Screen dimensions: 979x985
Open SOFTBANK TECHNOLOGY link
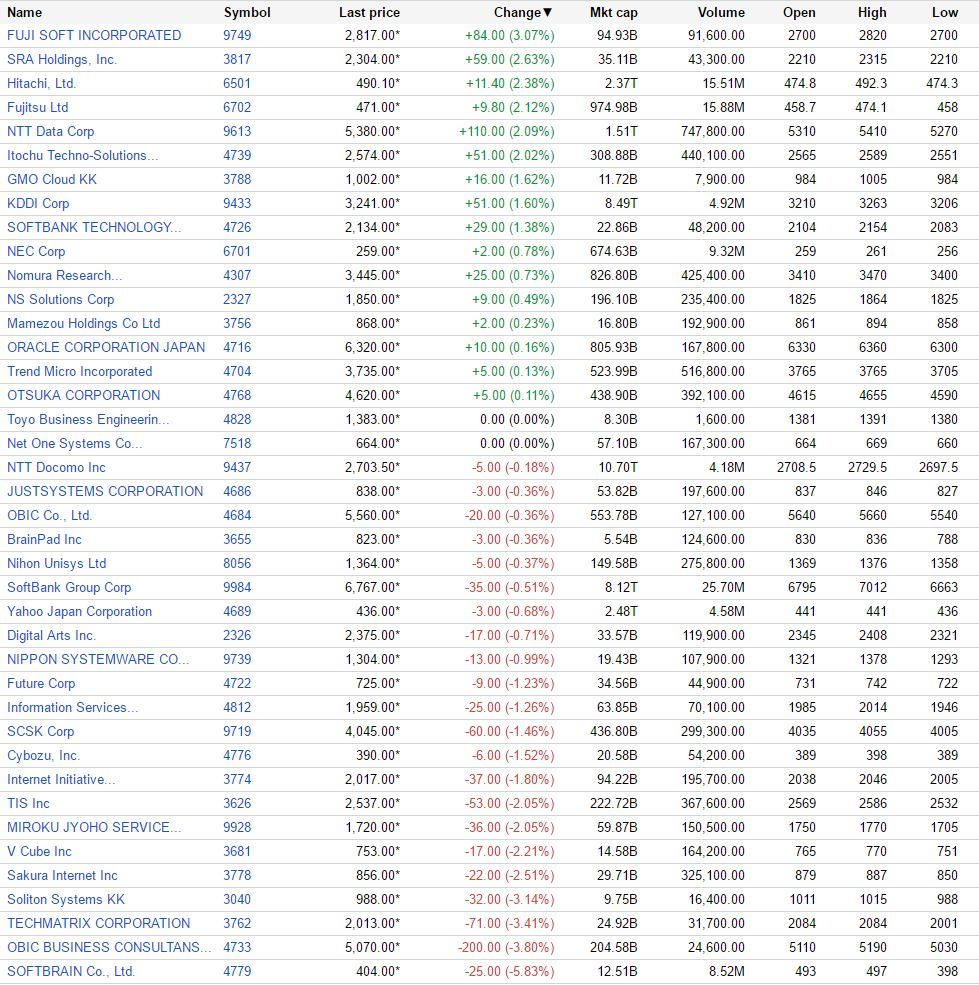click(x=94, y=227)
